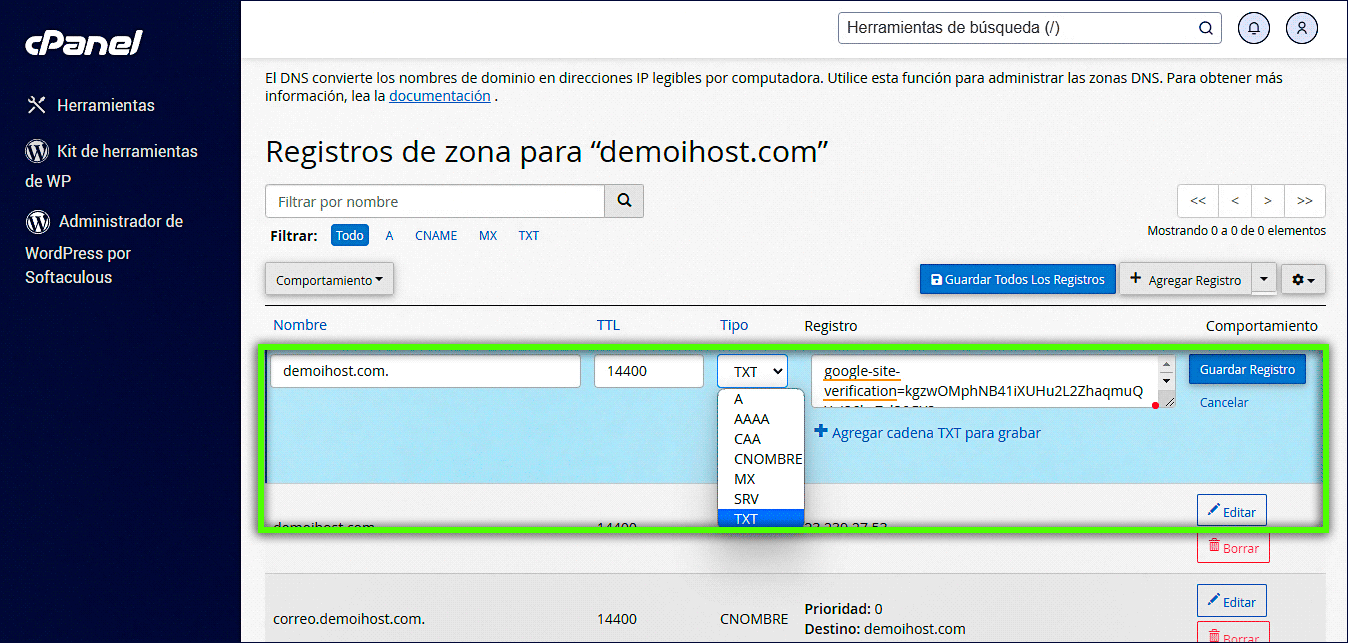Filter records by CNAME type
The height and width of the screenshot is (643, 1348).
436,236
